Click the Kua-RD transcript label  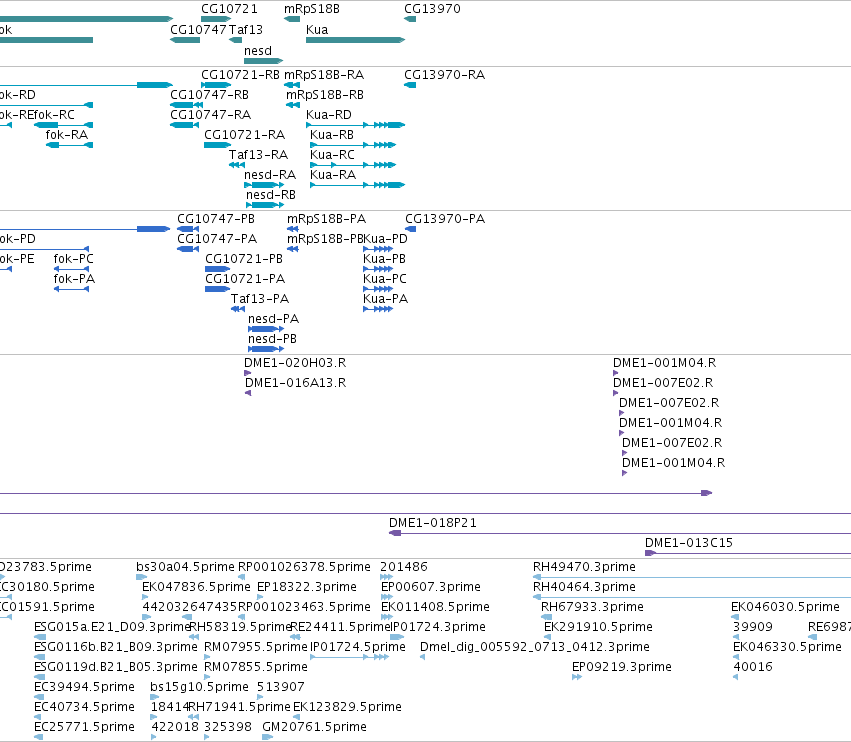coord(329,115)
